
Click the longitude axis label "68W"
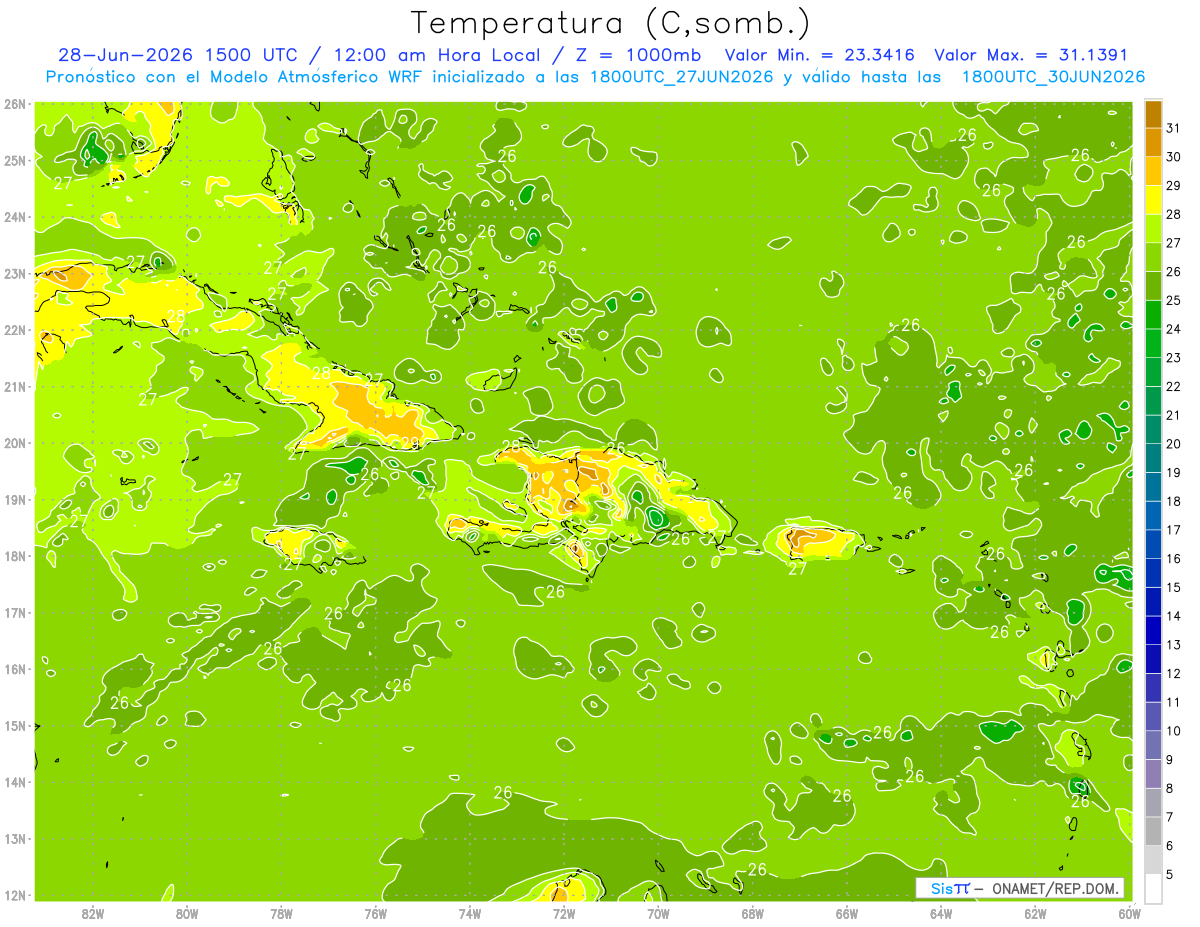pyautogui.click(x=752, y=913)
